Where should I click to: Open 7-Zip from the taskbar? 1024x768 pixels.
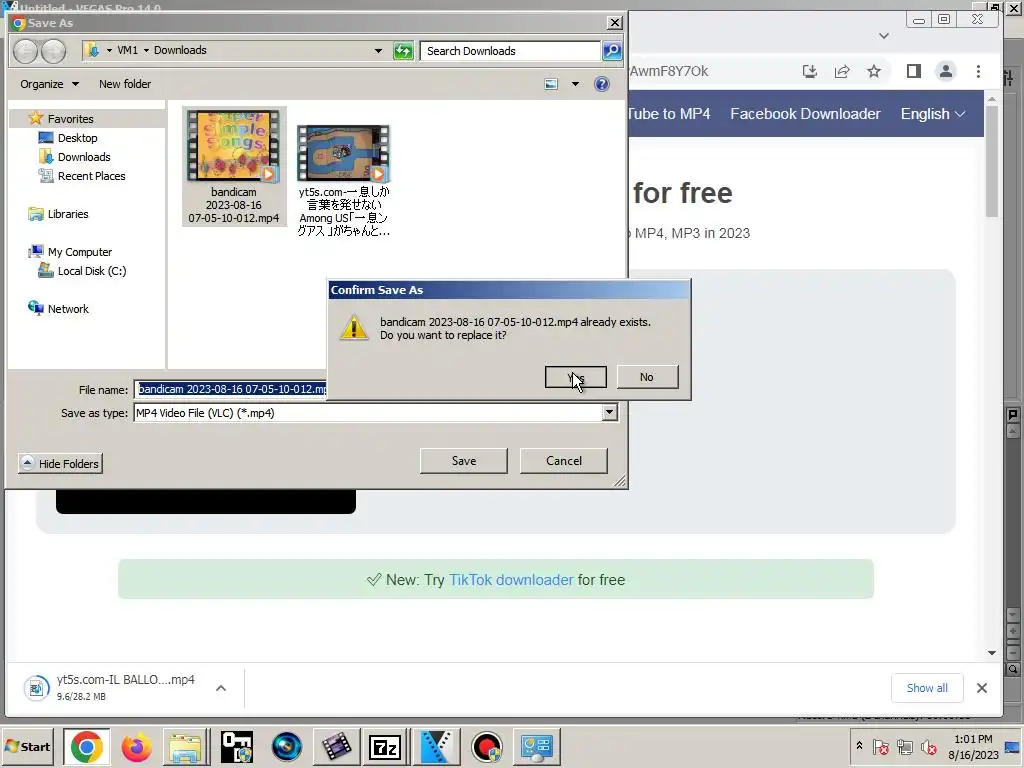(385, 747)
